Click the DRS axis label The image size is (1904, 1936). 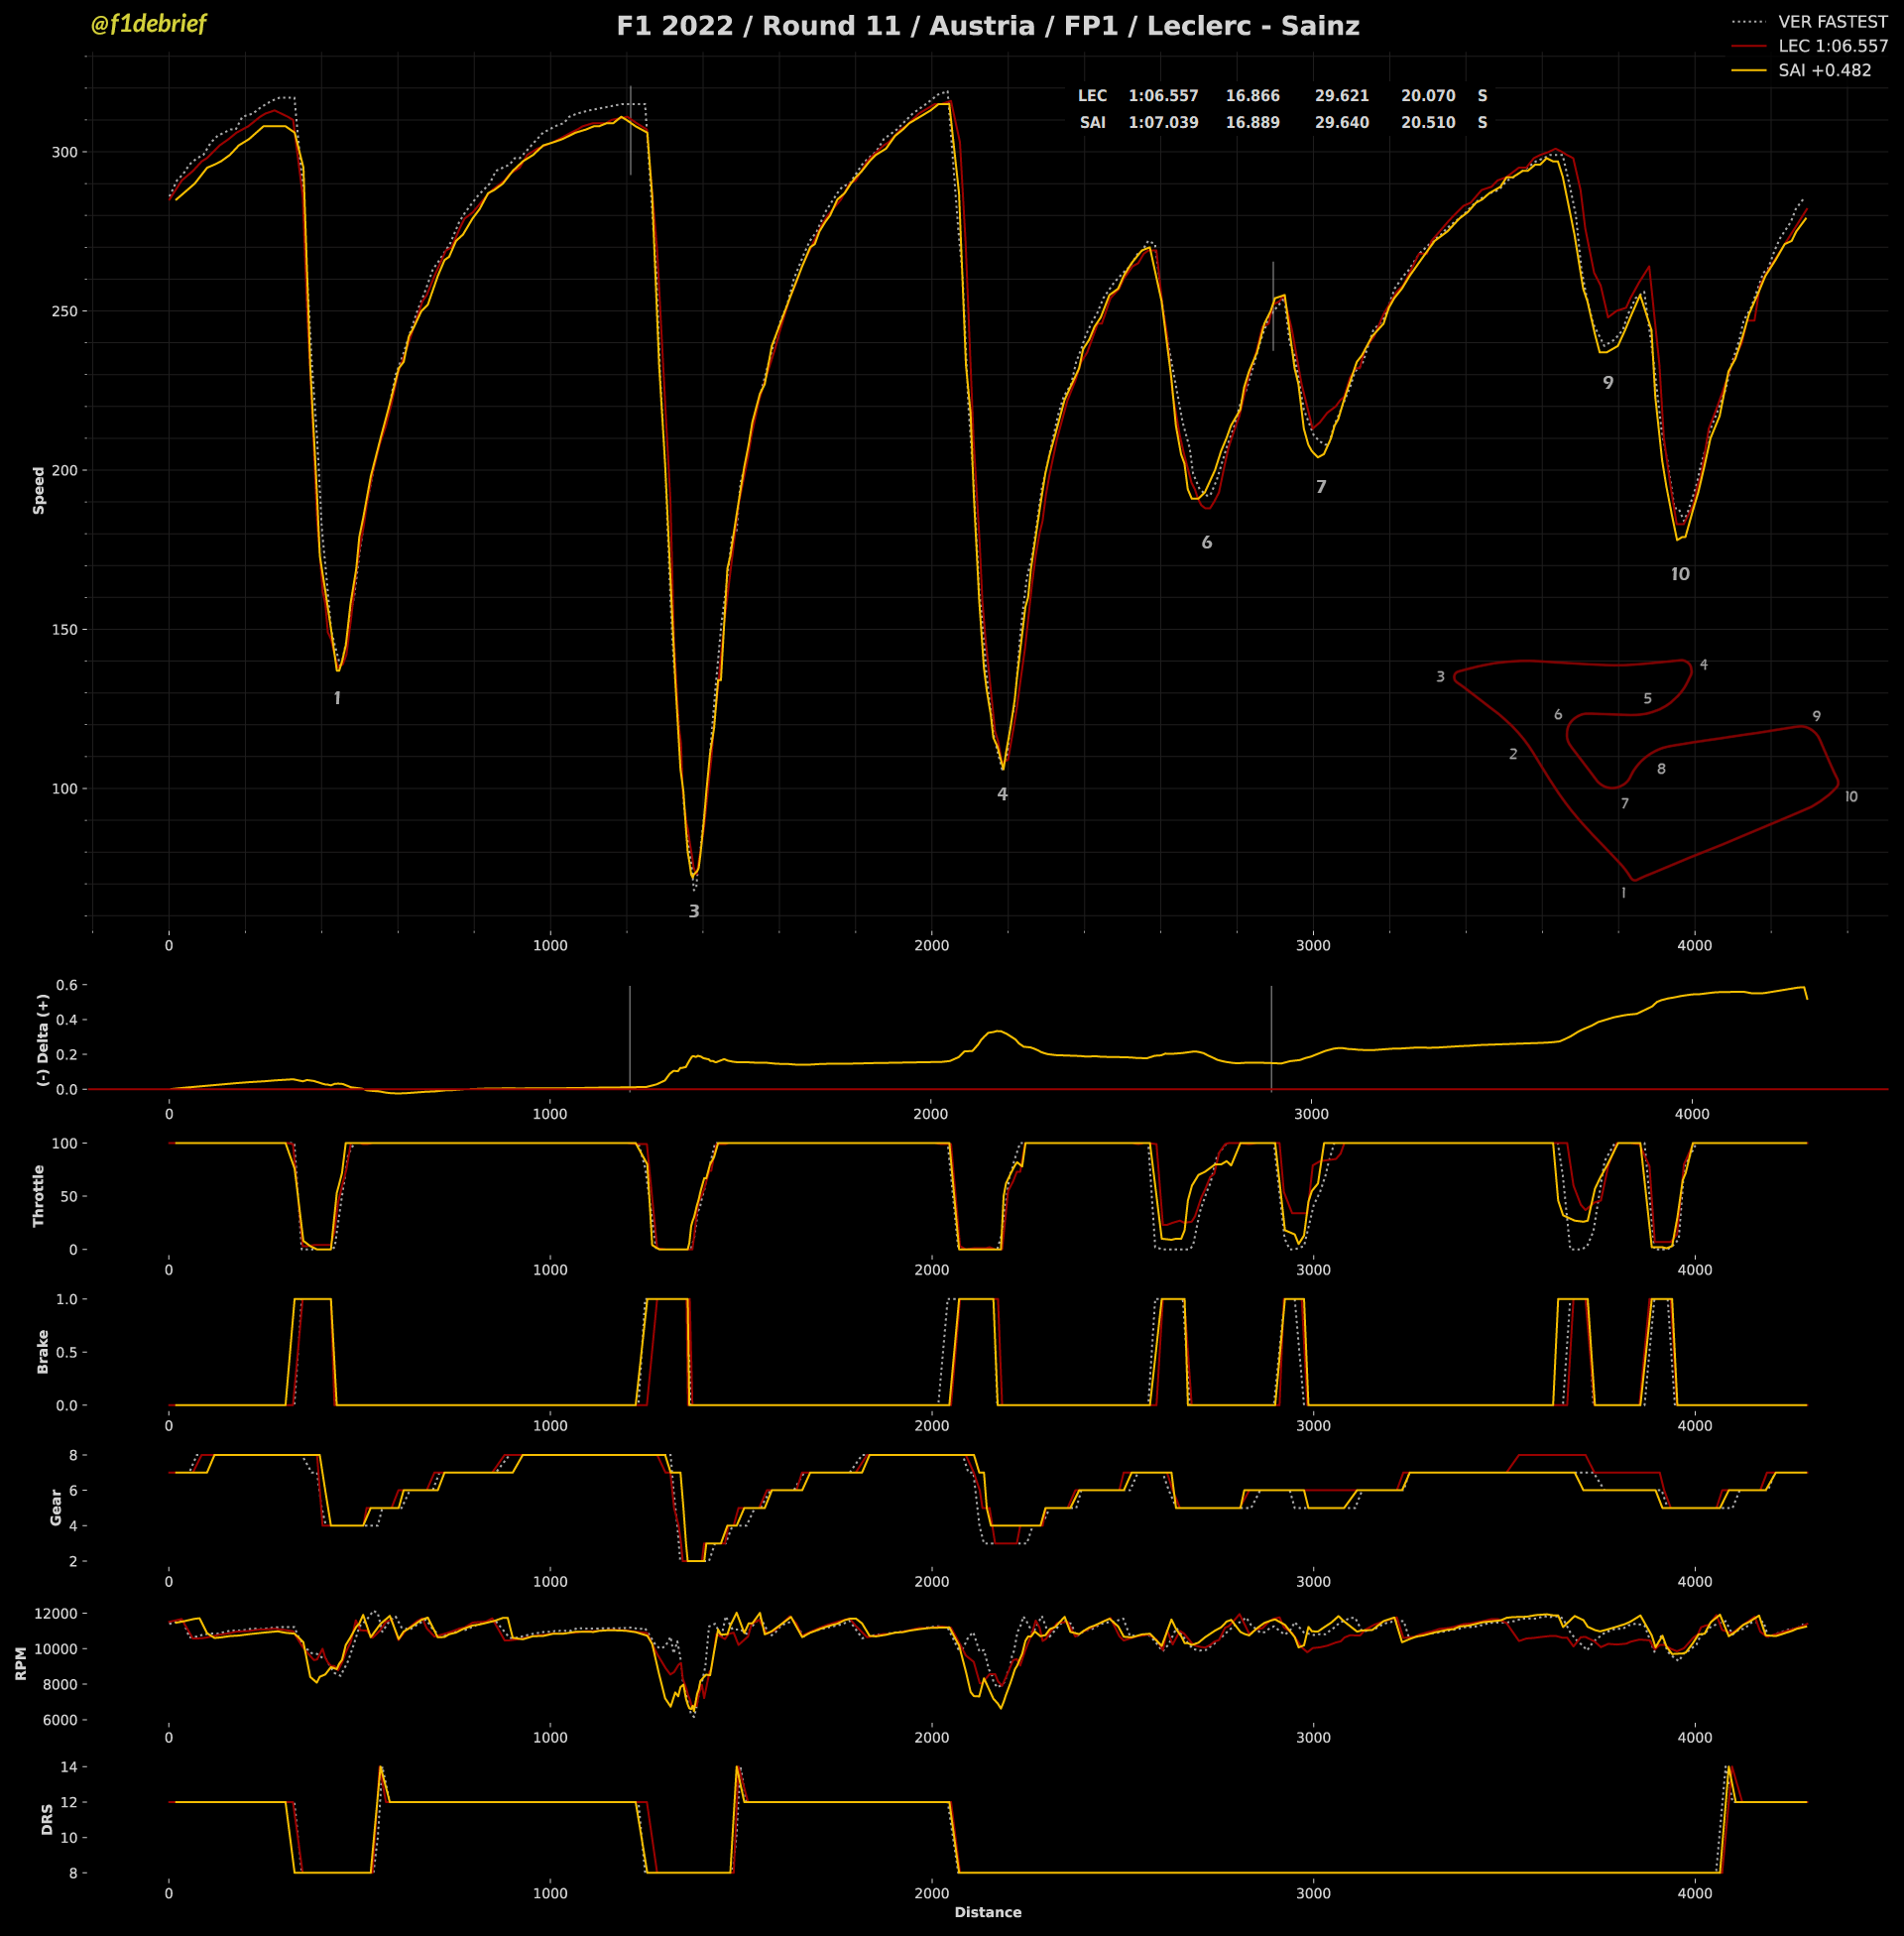(46, 1819)
